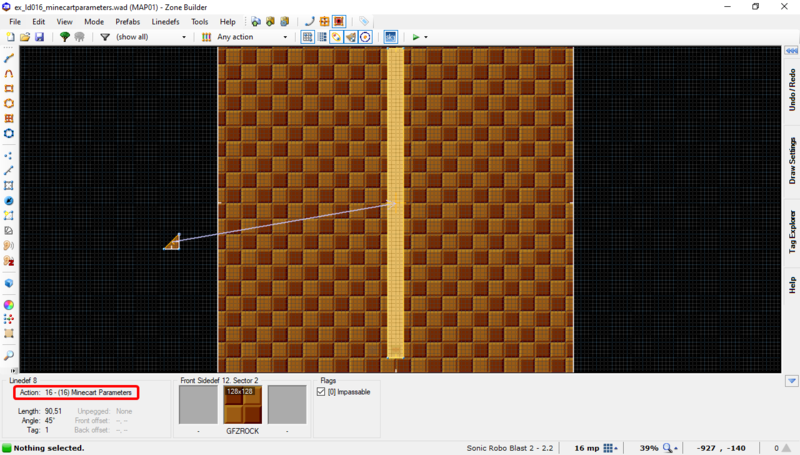Viewport: 800px width, 455px height.
Task: Toggle the first grid view button in toolbar
Action: point(307,37)
